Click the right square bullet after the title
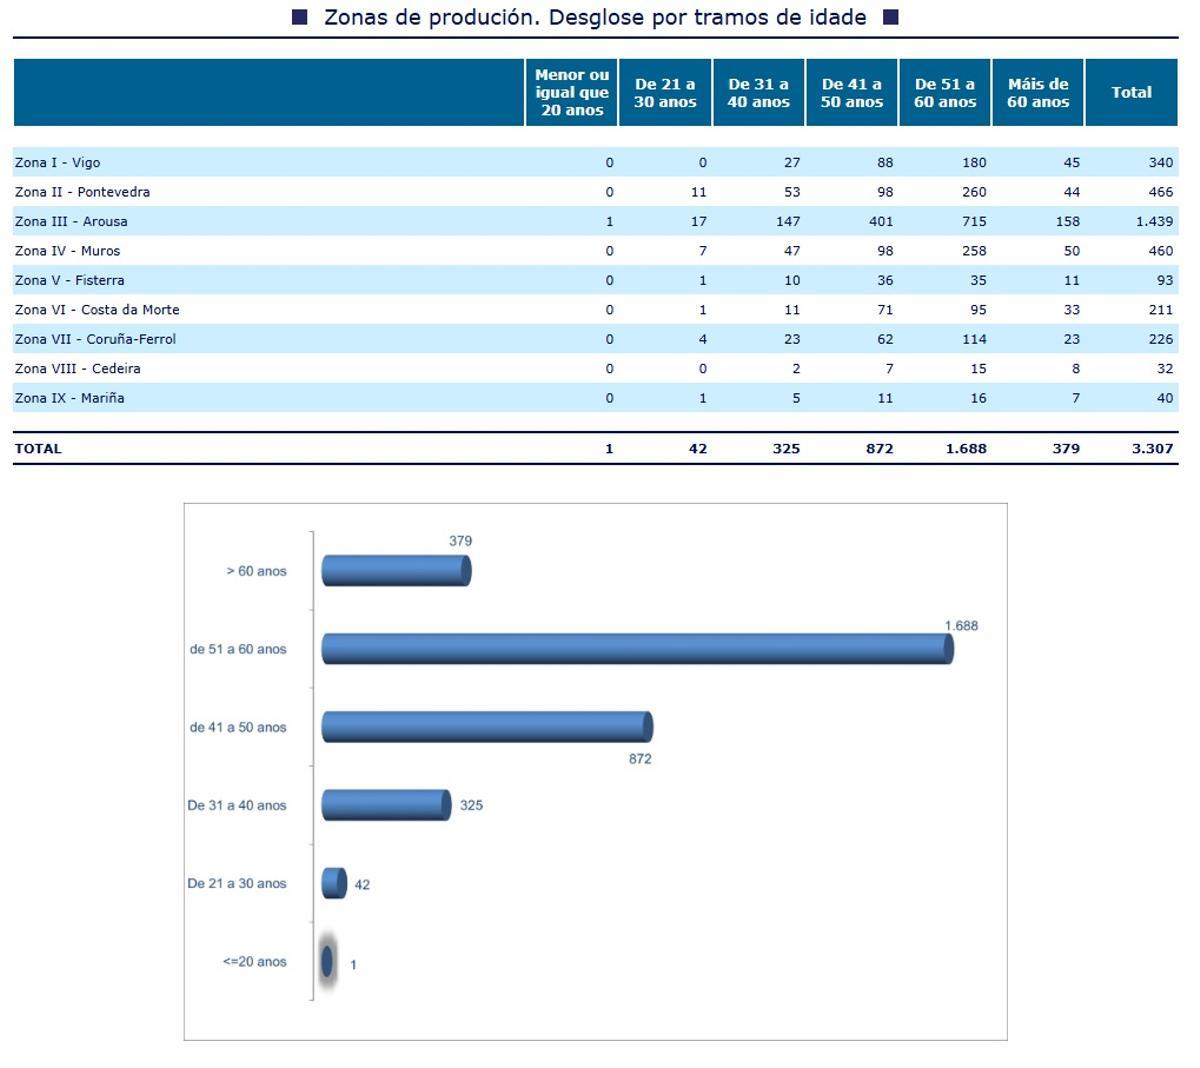This screenshot has height=1068, width=1200. (x=891, y=17)
